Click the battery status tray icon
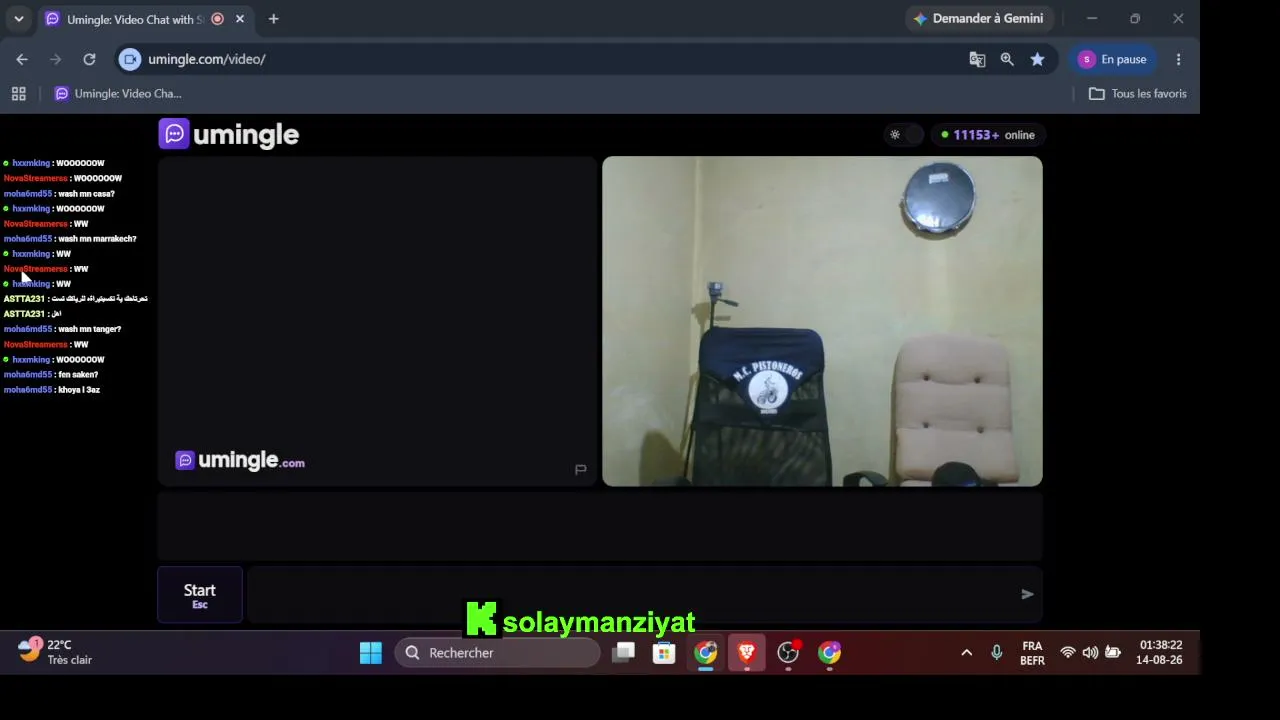Screen dimensions: 1280x720 pos(1112,653)
